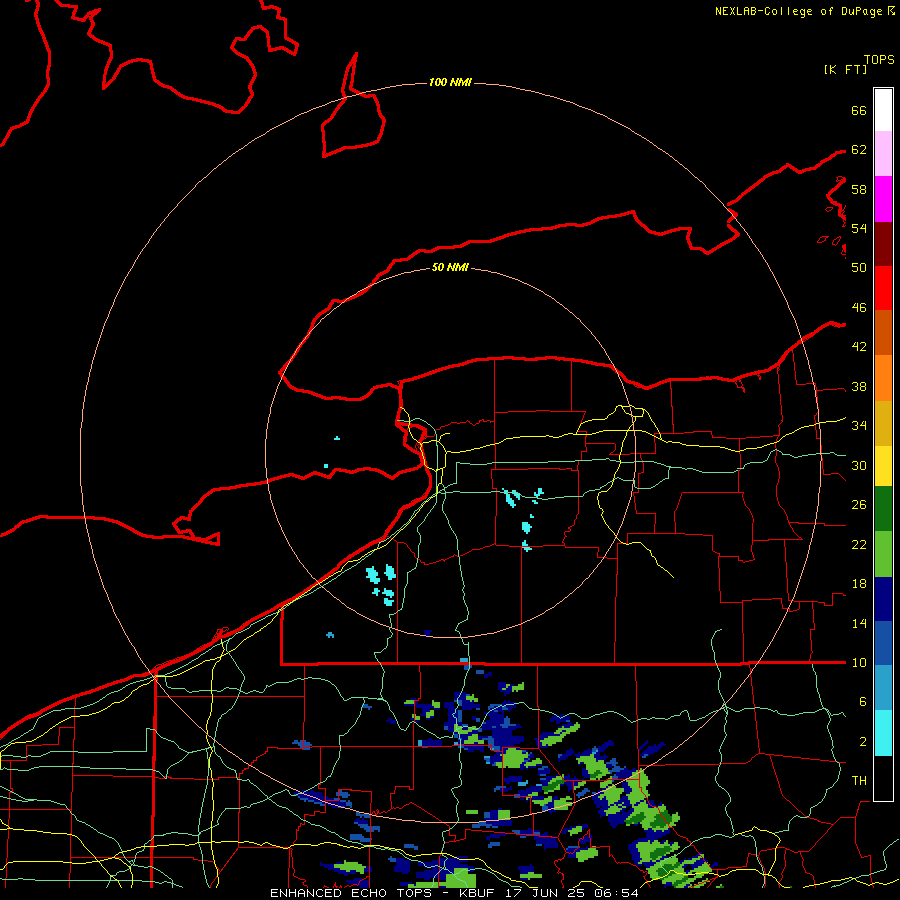Click the light green legend swatch
900x900 pixels.
pos(883,554)
